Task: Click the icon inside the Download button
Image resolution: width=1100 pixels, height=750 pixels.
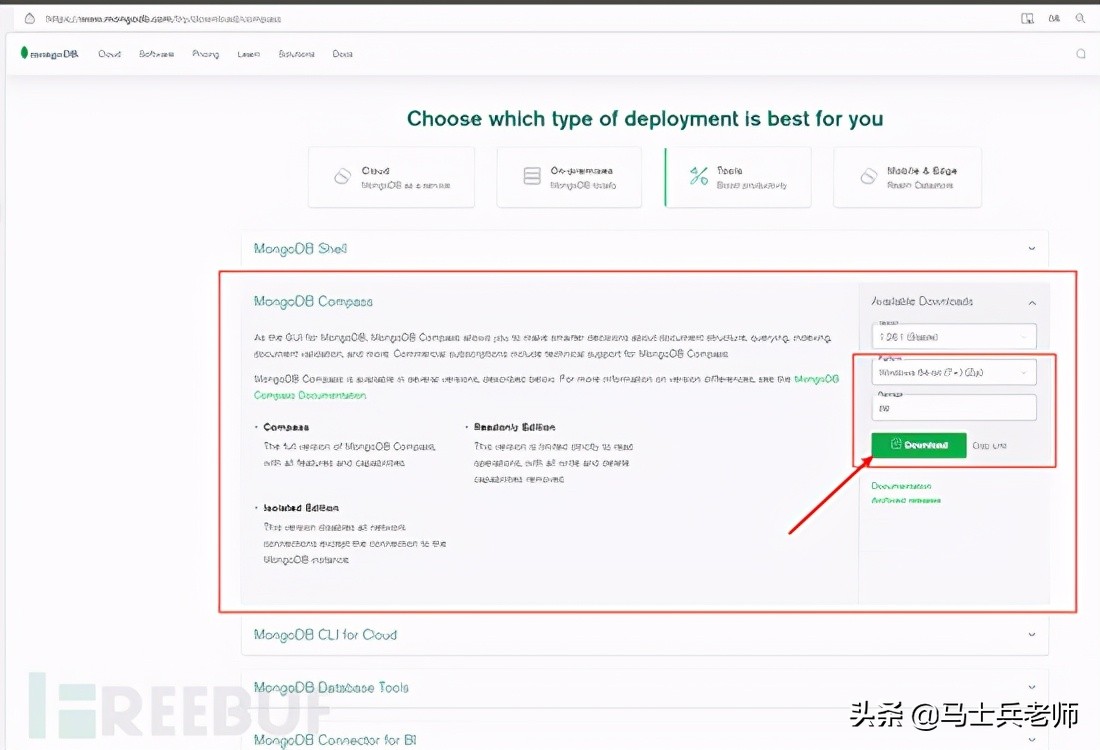Action: [x=896, y=444]
